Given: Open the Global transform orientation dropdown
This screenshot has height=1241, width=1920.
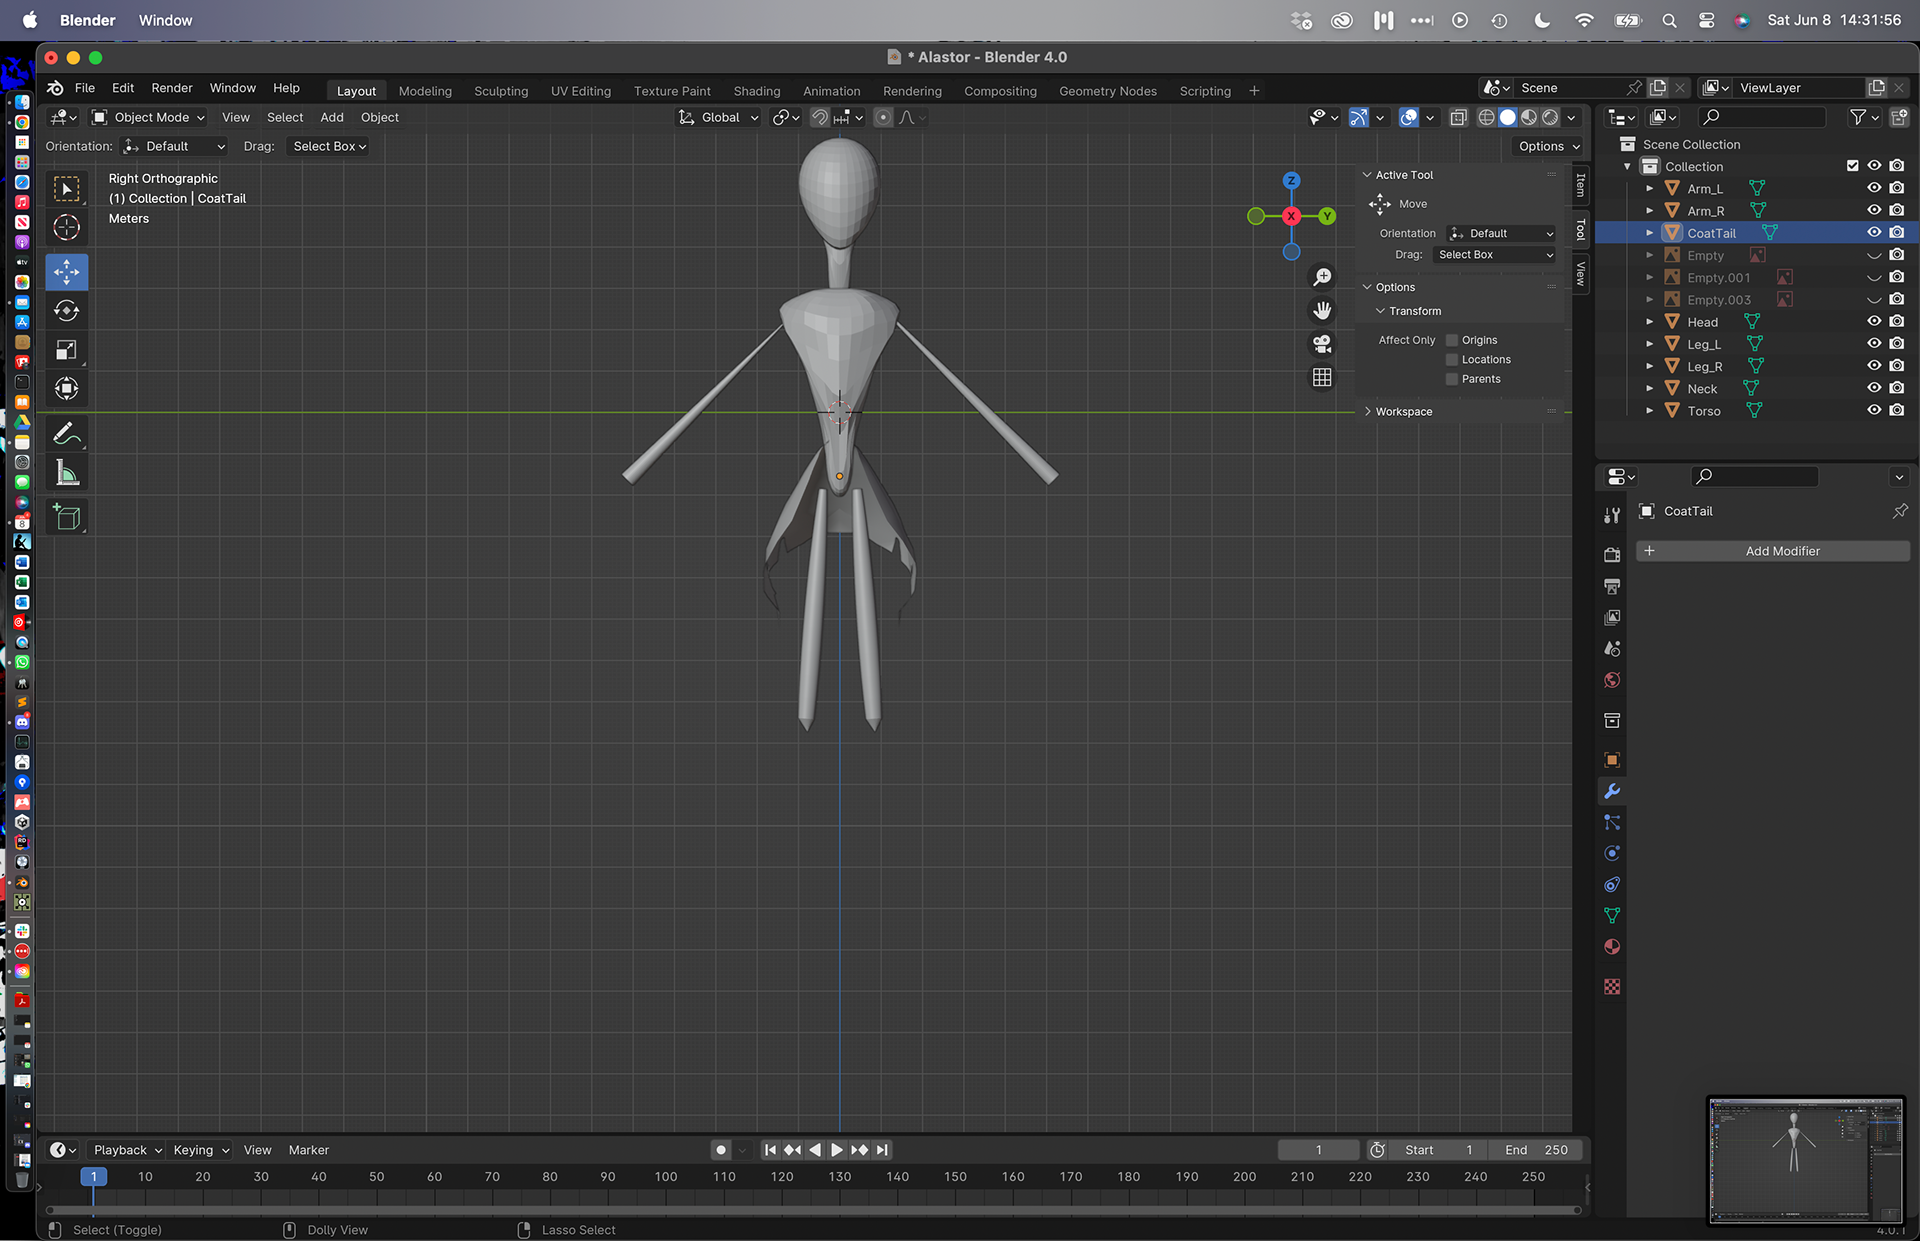Looking at the screenshot, I should point(718,117).
